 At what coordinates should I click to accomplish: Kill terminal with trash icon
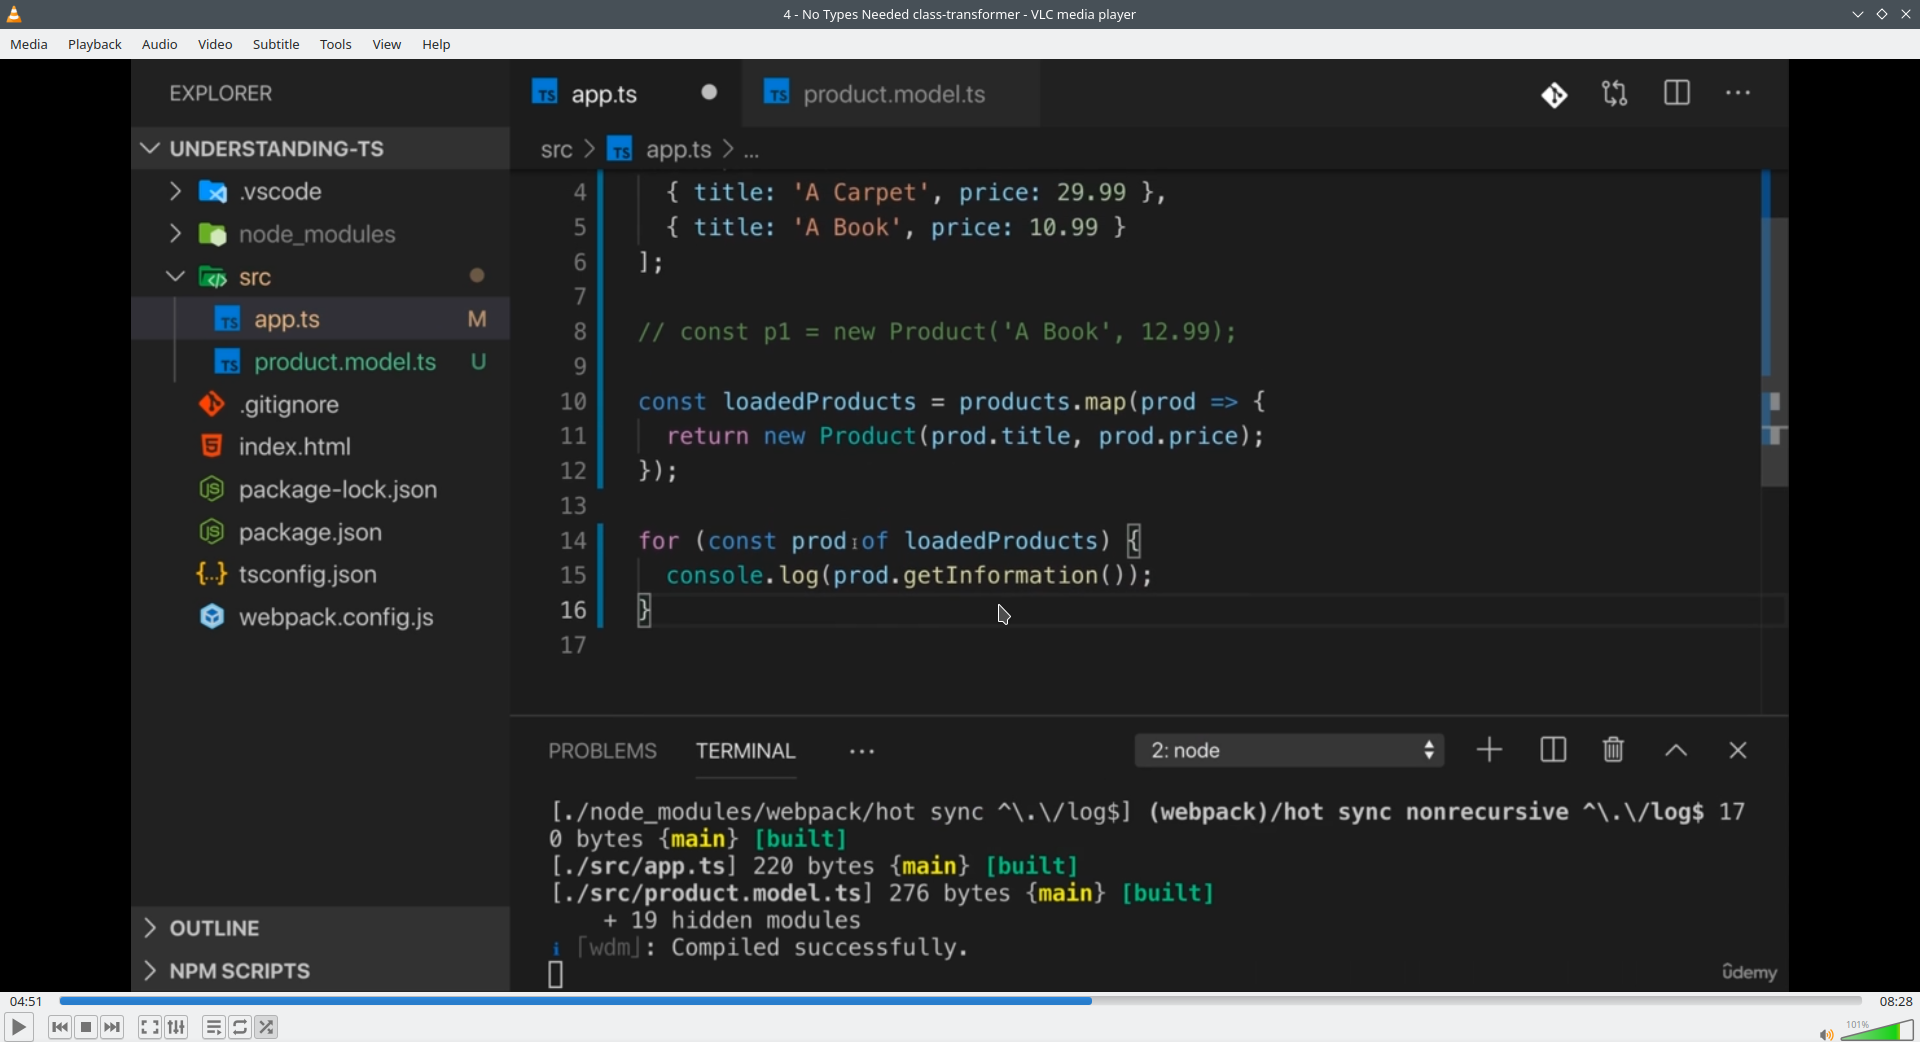coord(1613,749)
